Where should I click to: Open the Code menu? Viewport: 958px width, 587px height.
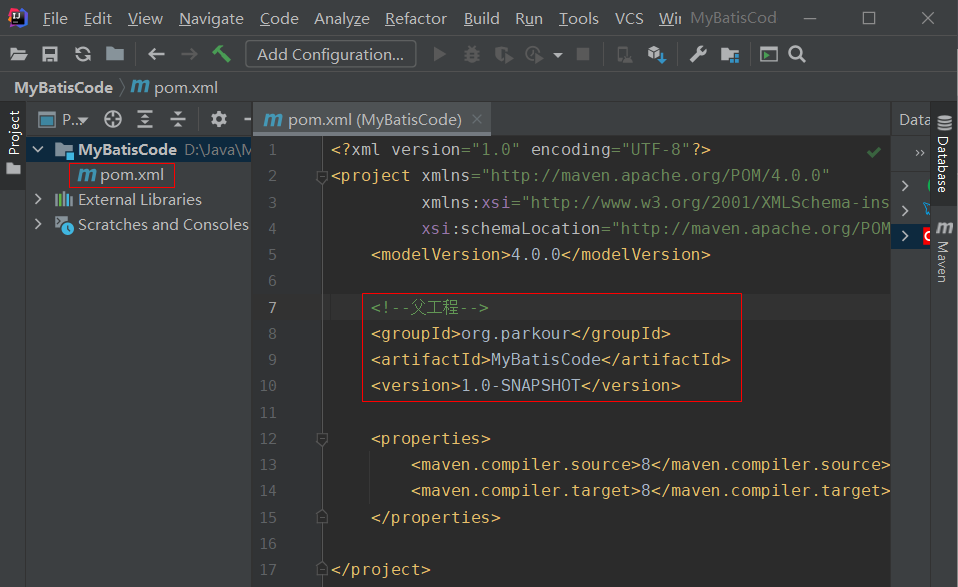coord(279,19)
